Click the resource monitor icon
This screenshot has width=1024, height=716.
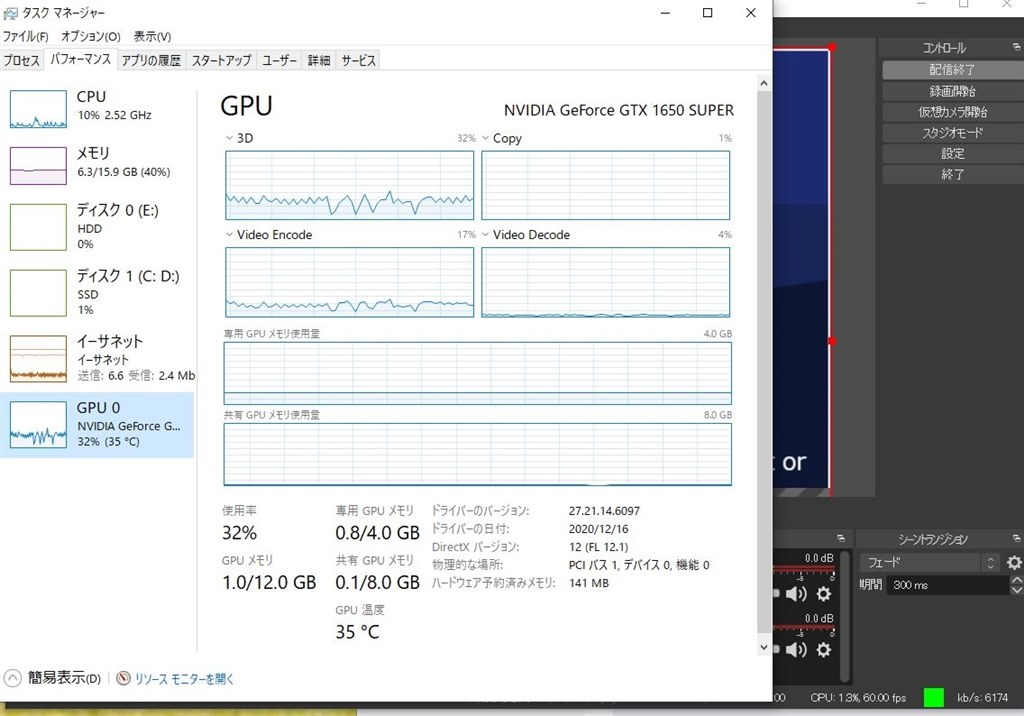123,678
